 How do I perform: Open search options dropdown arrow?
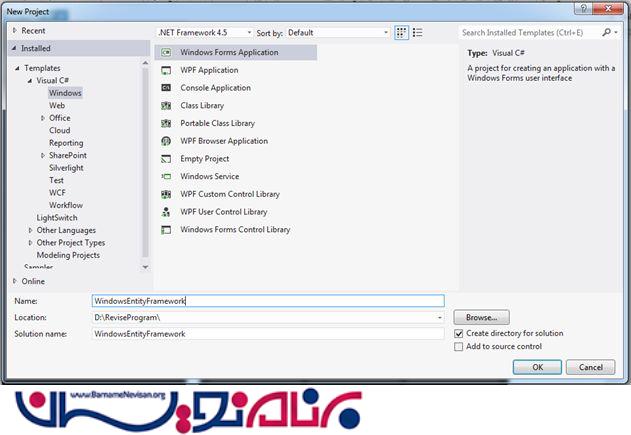(616, 32)
